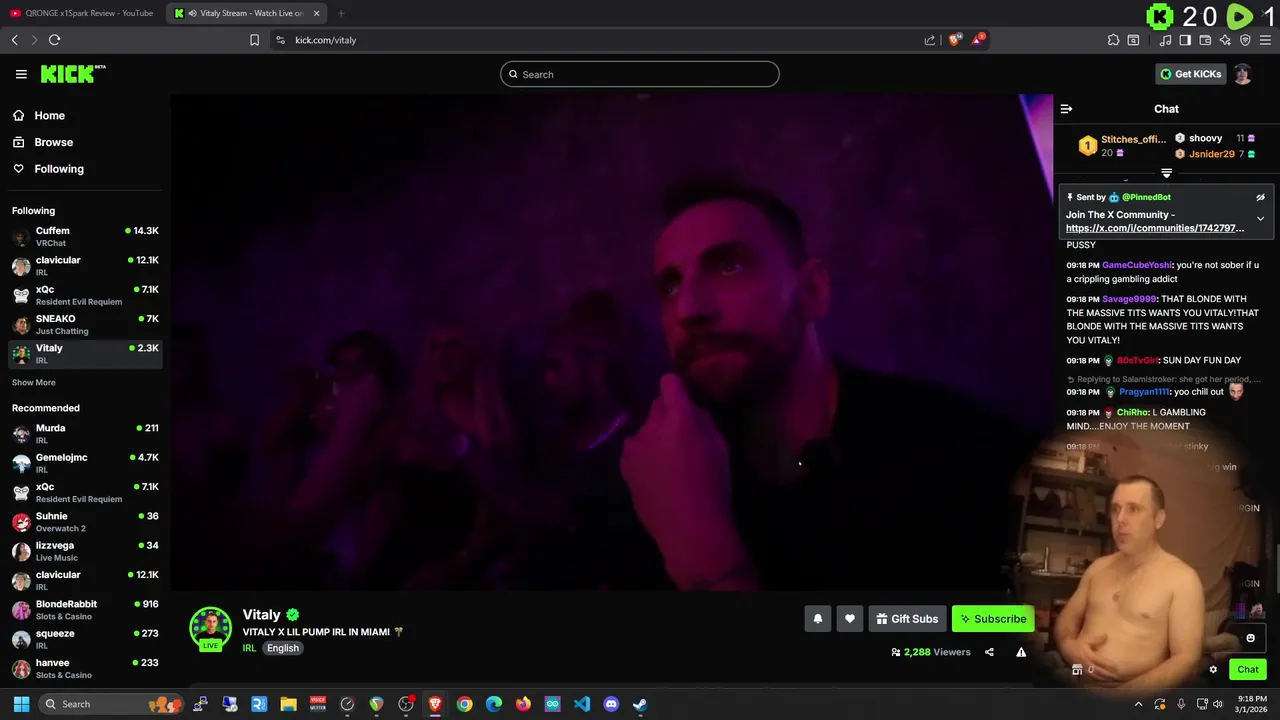Open browser extensions puzzle icon
The width and height of the screenshot is (1280, 720).
(x=1113, y=40)
